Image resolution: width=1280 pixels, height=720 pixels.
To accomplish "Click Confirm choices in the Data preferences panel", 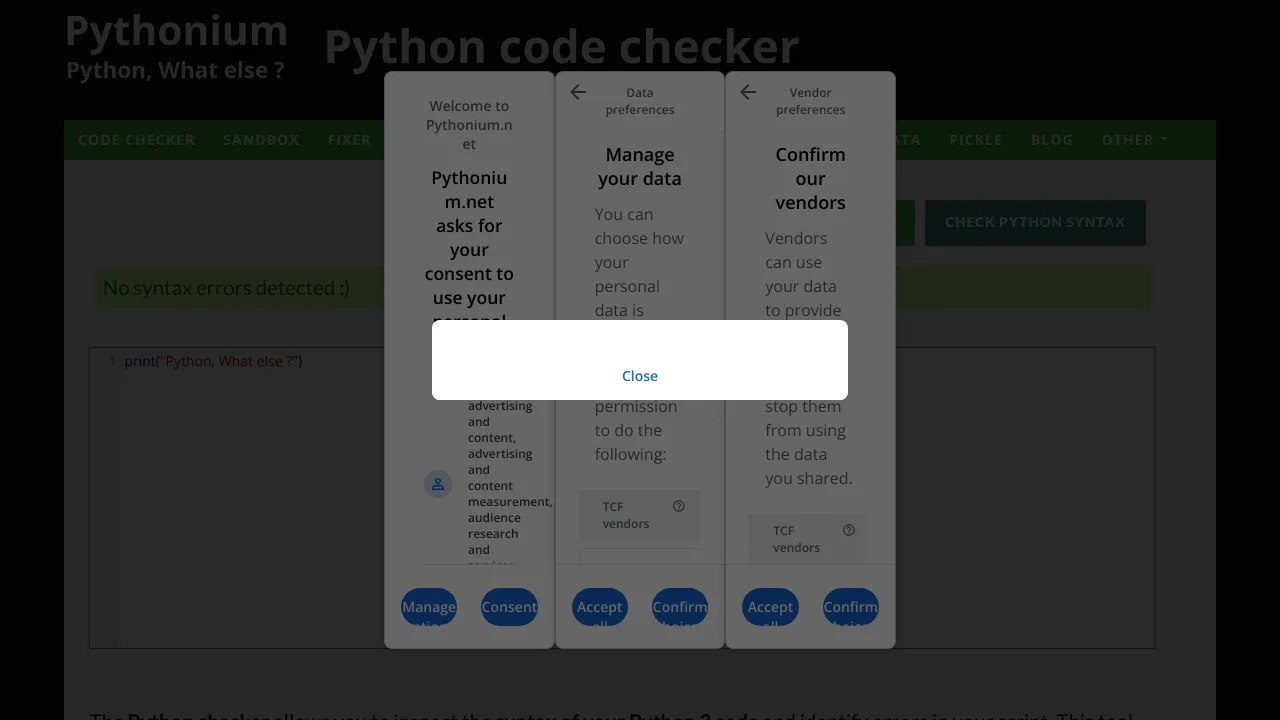I will point(680,607).
